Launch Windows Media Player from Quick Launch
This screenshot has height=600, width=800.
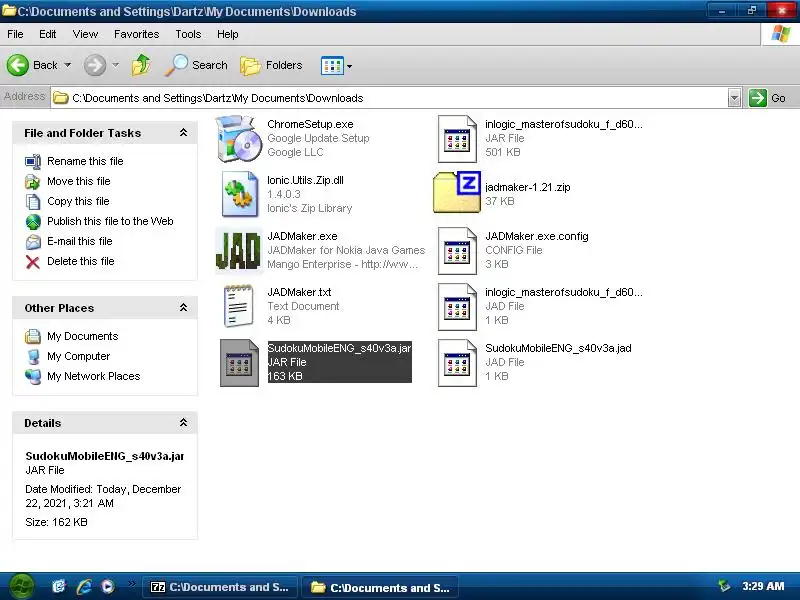tap(108, 587)
